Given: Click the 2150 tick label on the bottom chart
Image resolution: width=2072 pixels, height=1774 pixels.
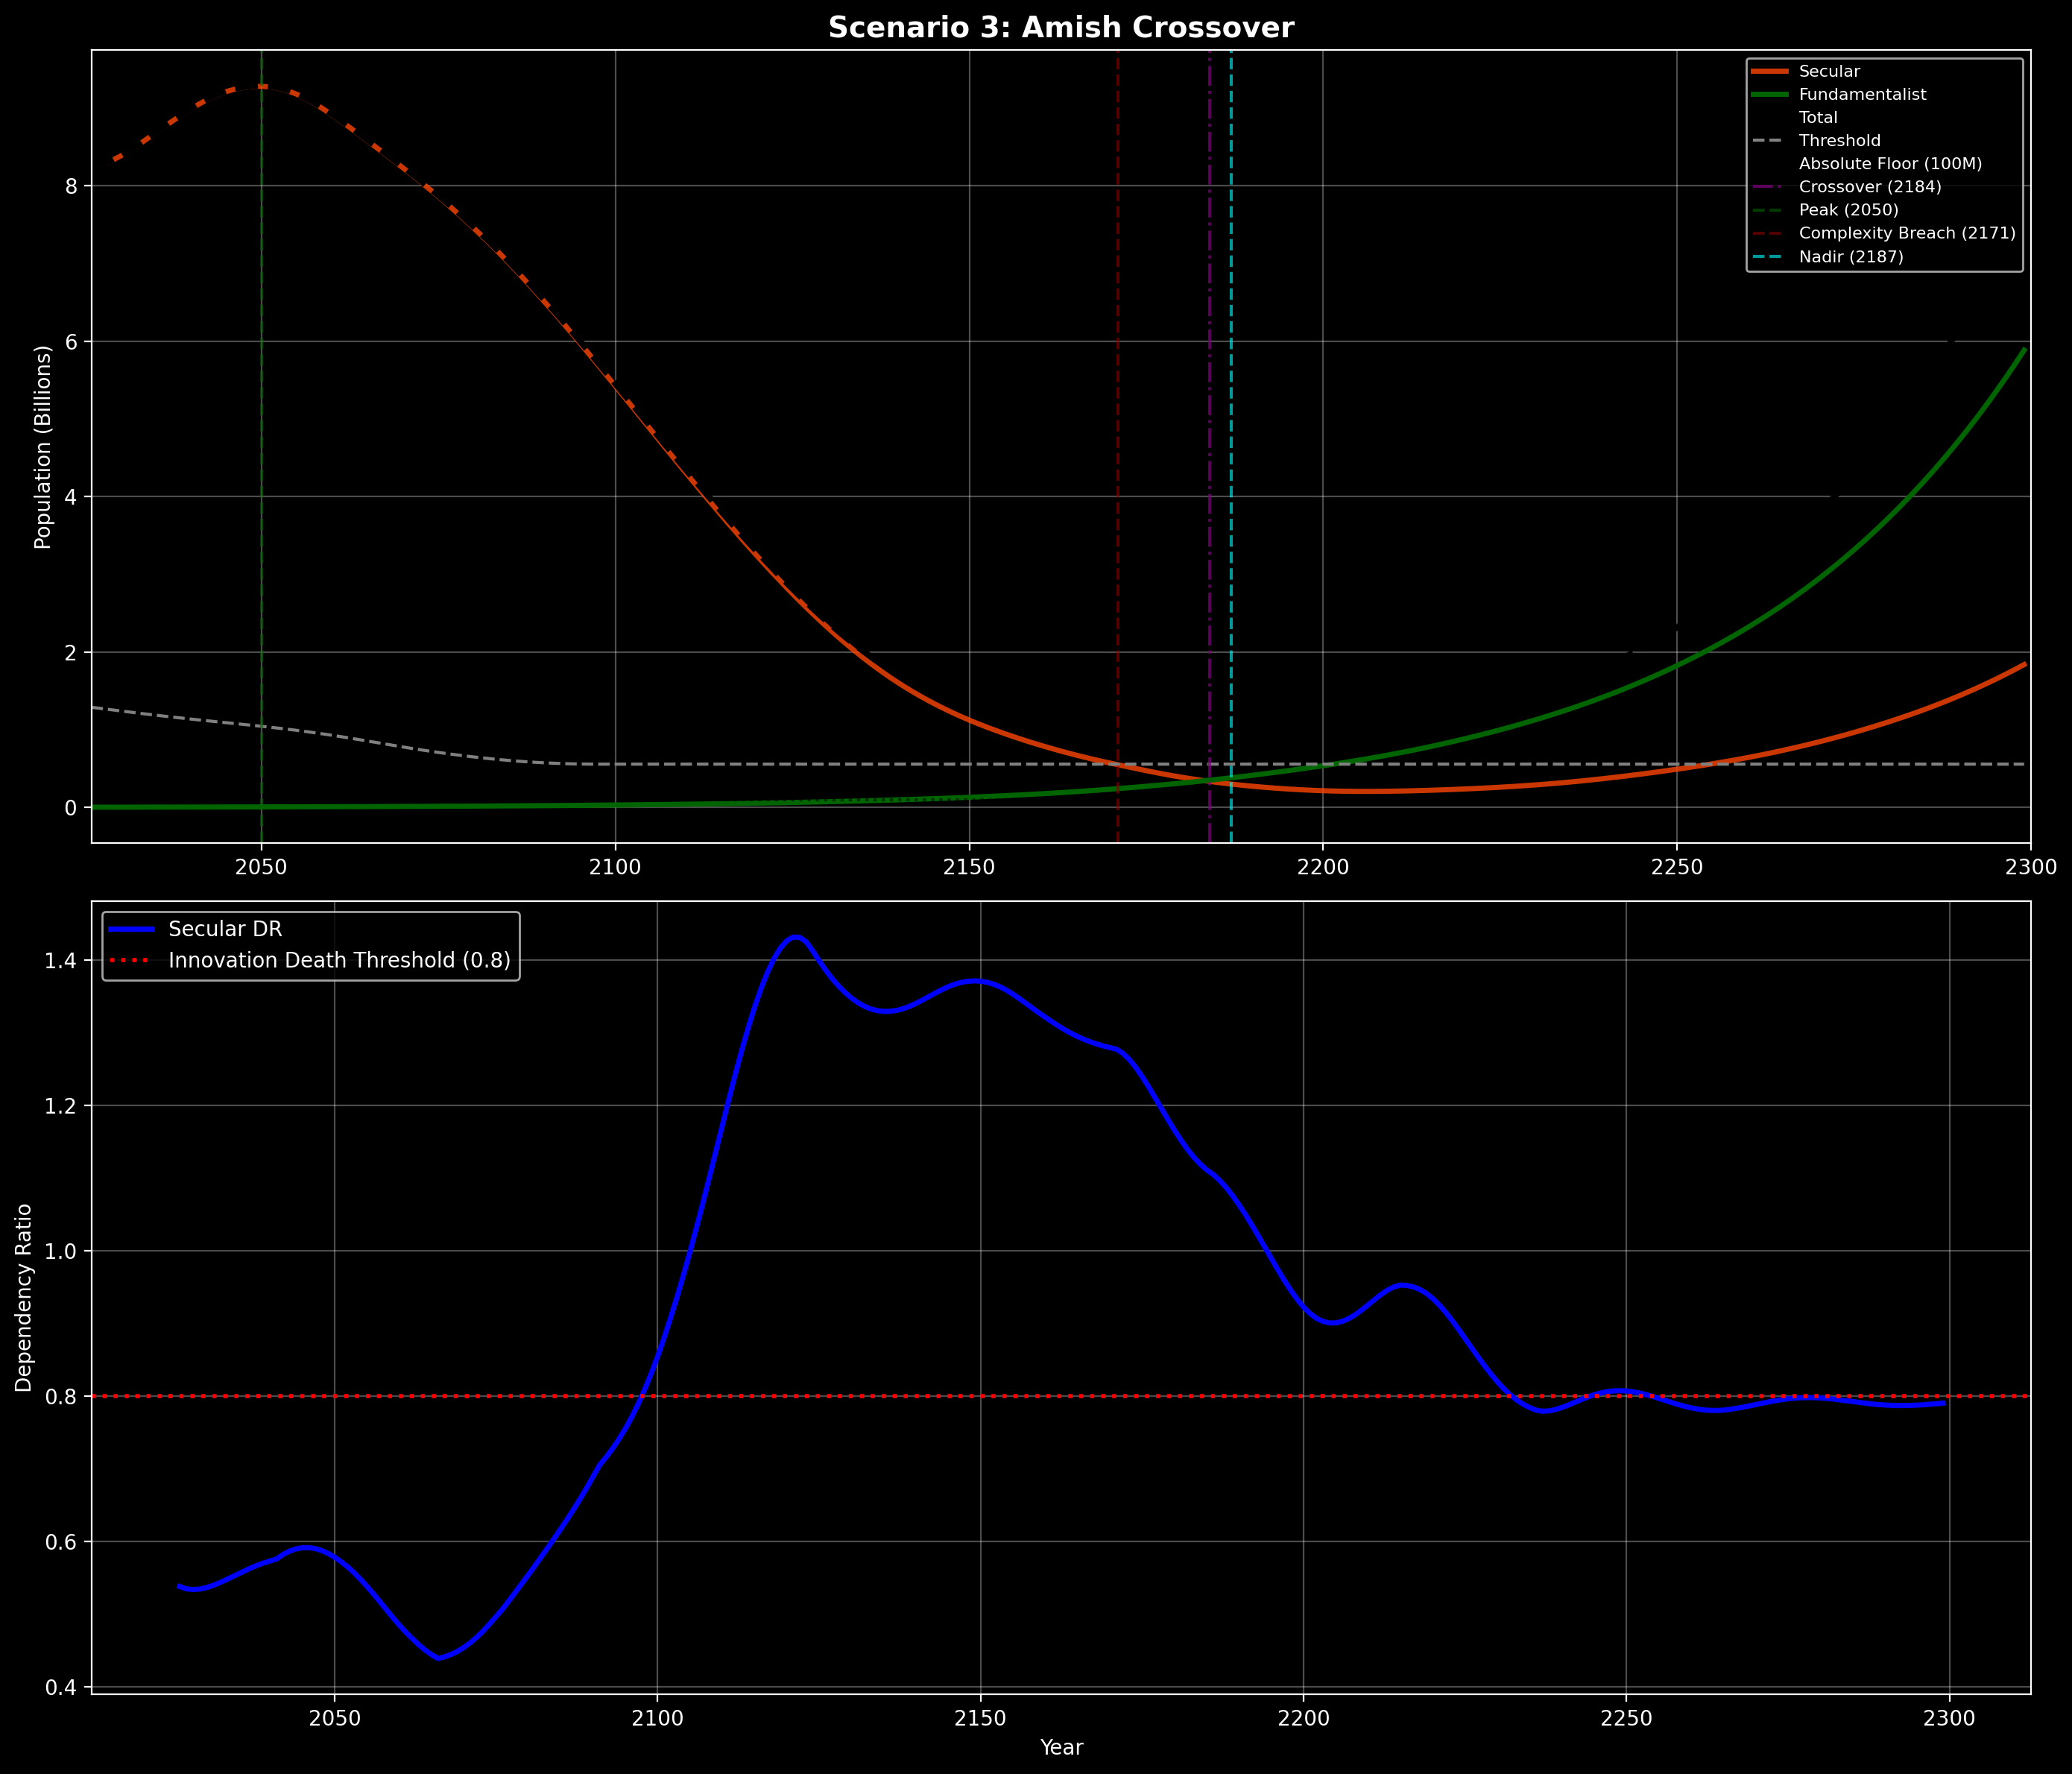Looking at the screenshot, I should (x=980, y=1717).
